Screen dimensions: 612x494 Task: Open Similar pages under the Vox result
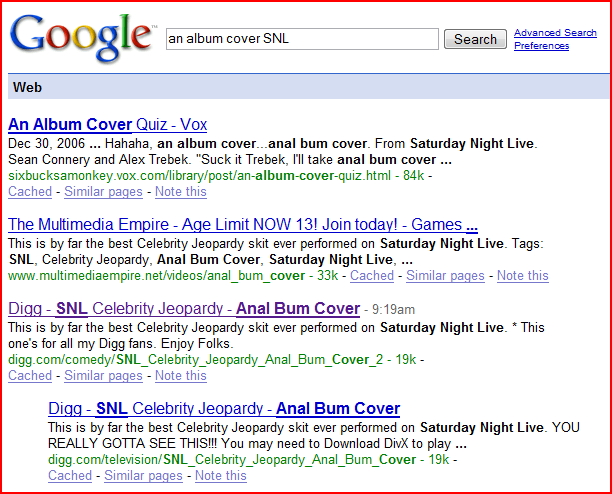103,192
